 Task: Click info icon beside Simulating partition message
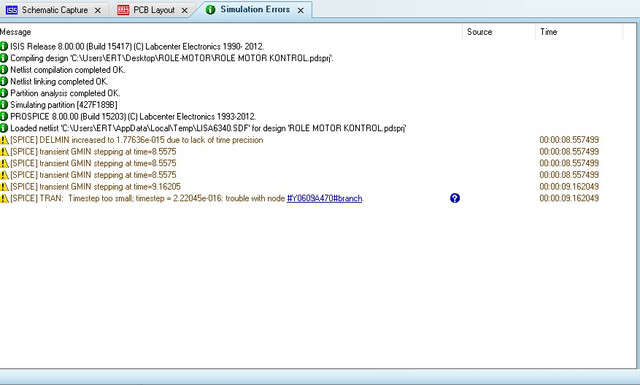(4, 105)
